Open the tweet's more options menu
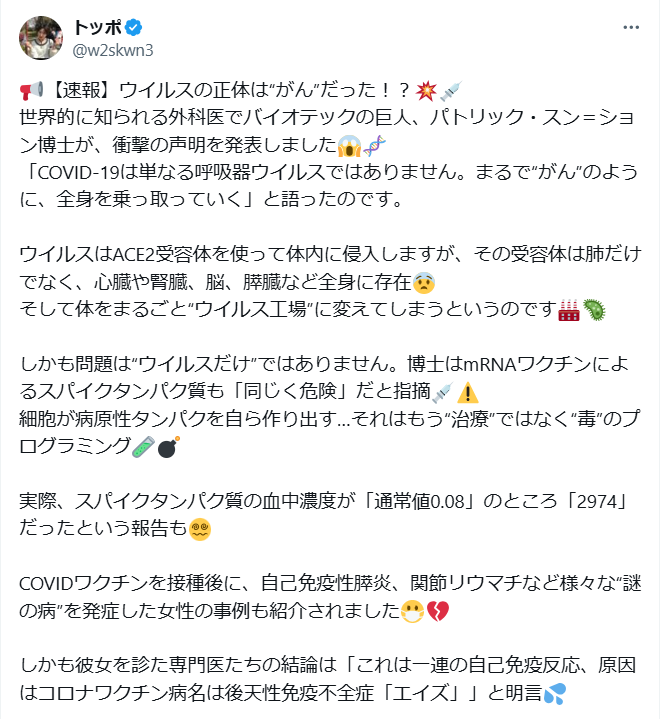This screenshot has width=660, height=719. (628, 28)
